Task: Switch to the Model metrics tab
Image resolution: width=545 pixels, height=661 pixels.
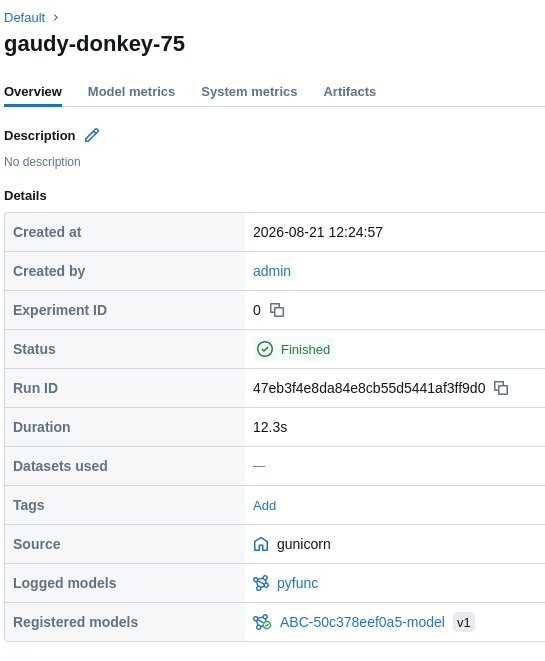Action: (x=131, y=92)
